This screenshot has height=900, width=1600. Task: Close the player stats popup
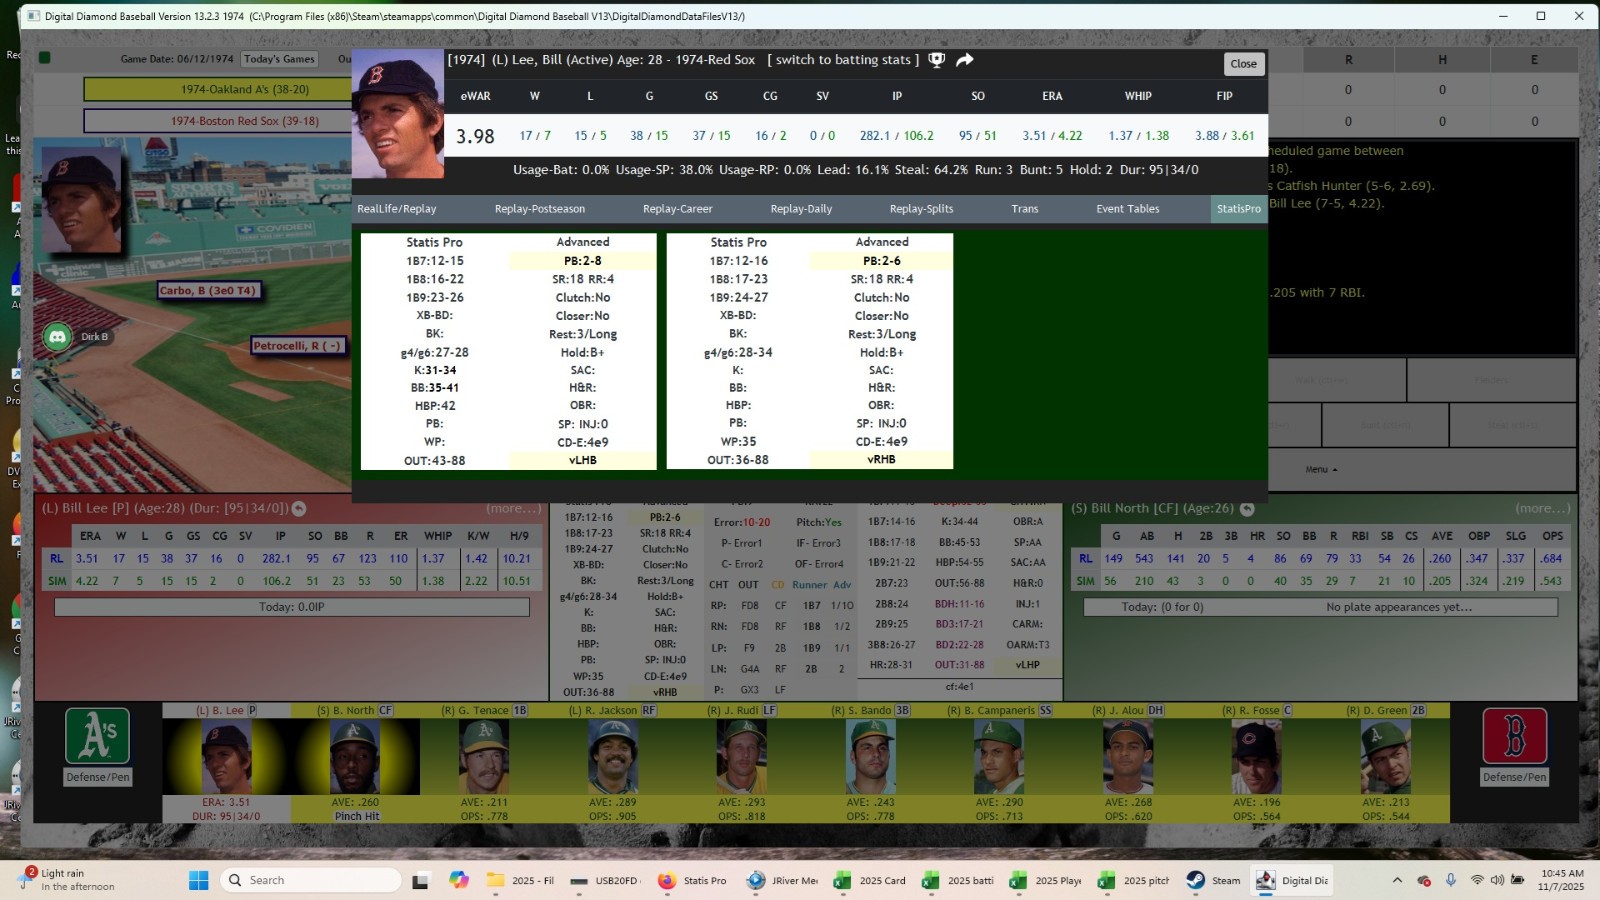tap(1244, 64)
